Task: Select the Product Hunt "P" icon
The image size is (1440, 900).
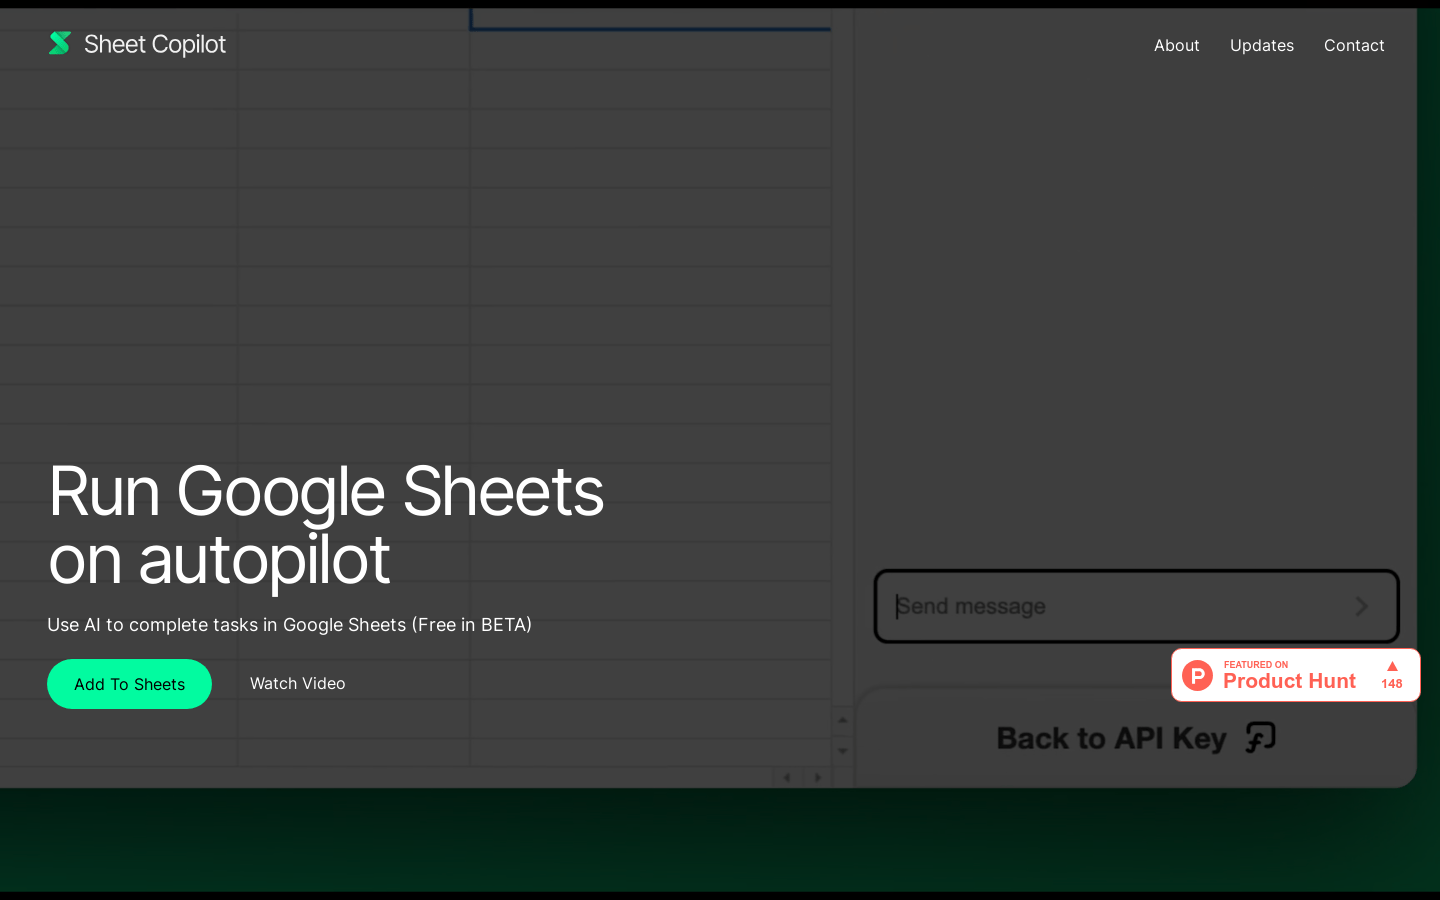Action: [x=1197, y=675]
